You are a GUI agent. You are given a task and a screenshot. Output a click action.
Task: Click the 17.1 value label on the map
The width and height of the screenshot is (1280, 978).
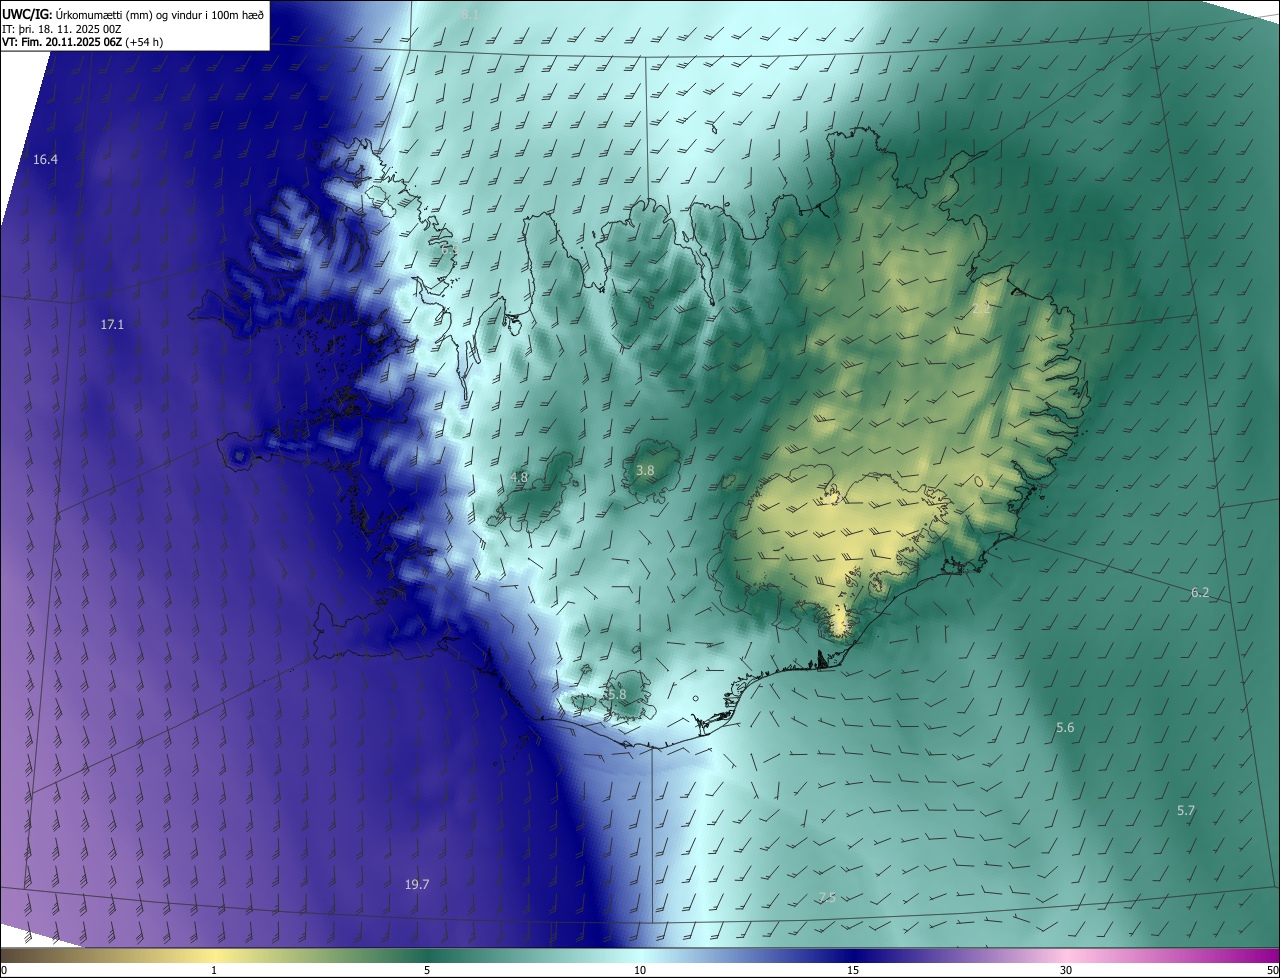(x=112, y=325)
